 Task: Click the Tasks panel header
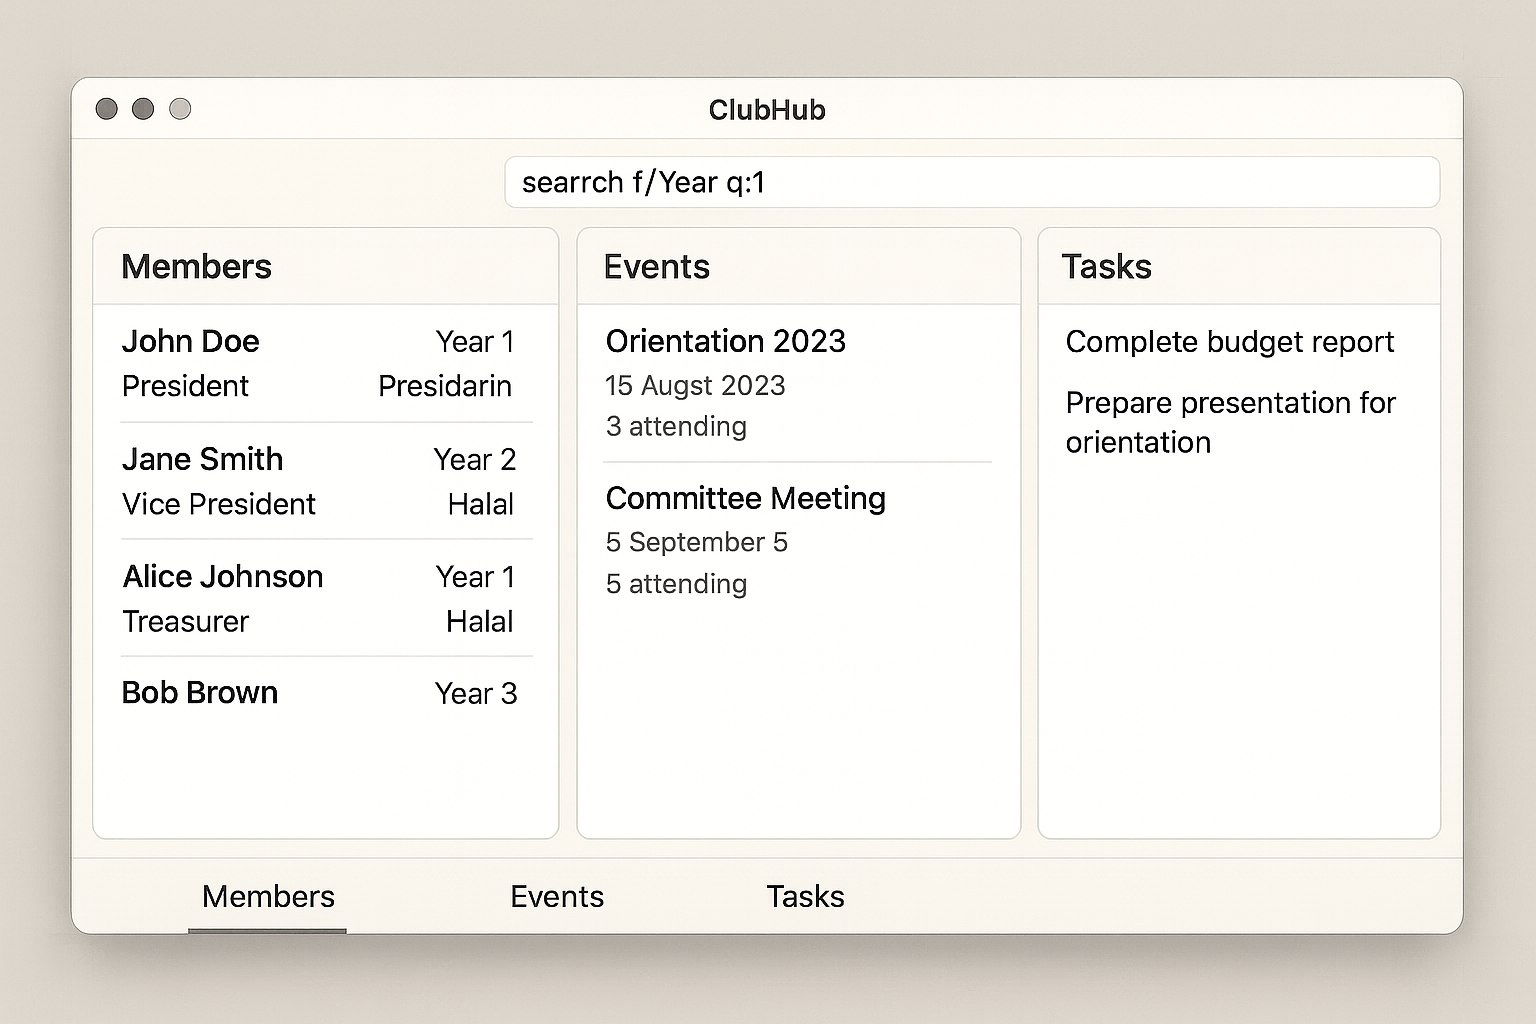1106,267
